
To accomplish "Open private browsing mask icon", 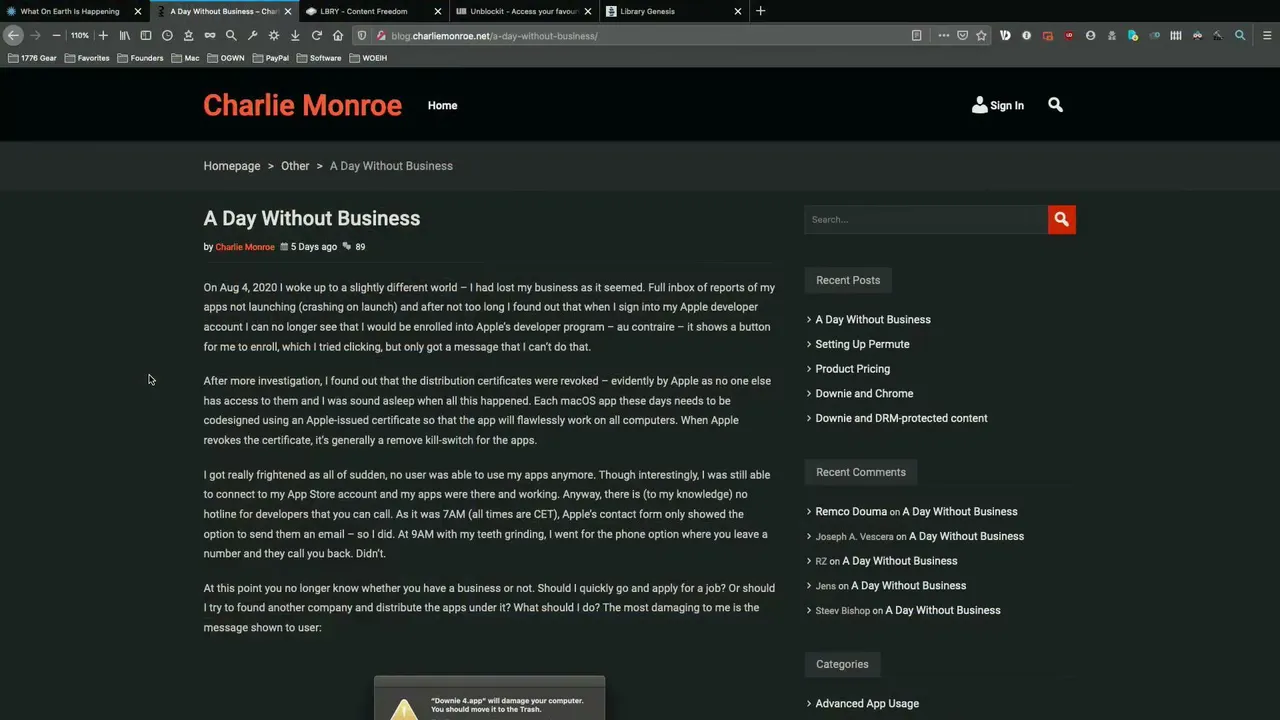I will click(209, 35).
